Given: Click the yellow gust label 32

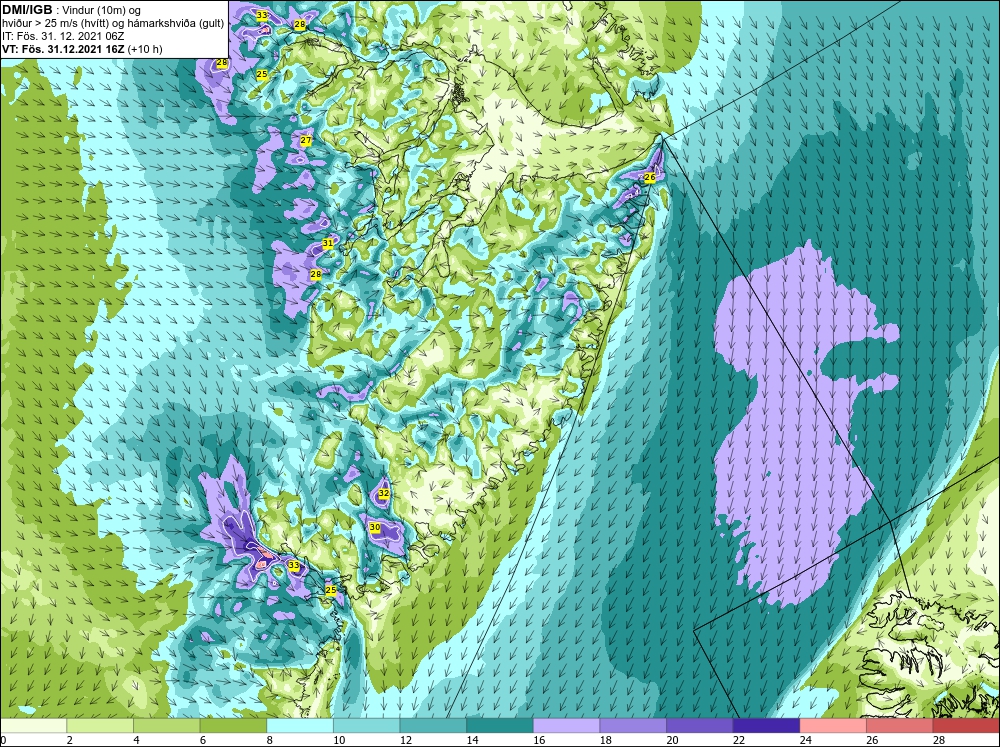Looking at the screenshot, I should pyautogui.click(x=384, y=494).
